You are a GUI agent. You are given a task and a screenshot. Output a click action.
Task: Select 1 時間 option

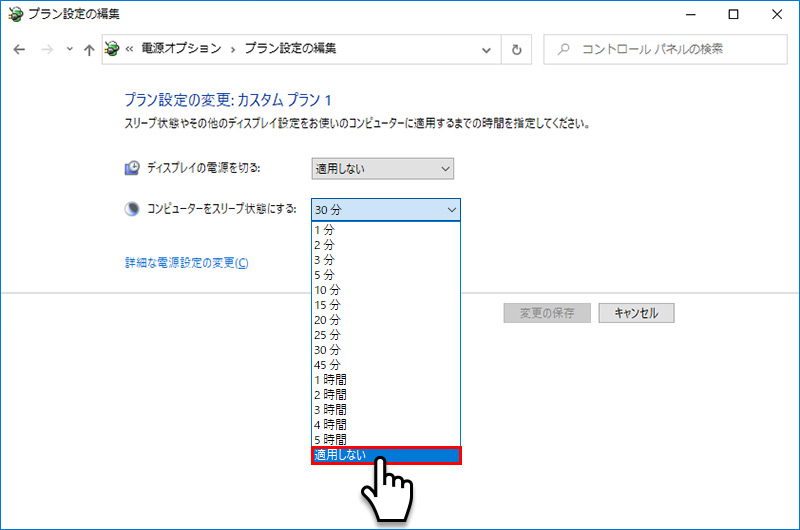[386, 380]
